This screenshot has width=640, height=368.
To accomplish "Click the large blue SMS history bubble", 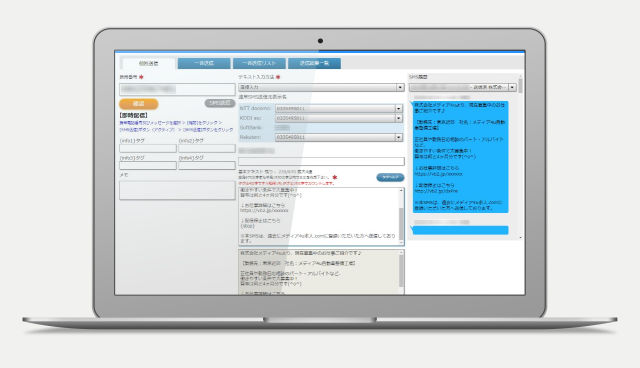I will tap(460, 157).
